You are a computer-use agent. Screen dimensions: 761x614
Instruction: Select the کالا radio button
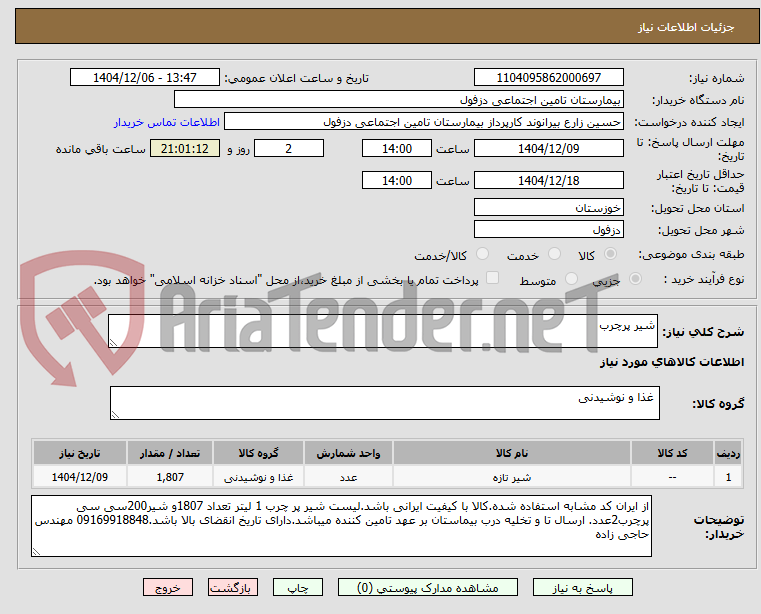(610, 254)
